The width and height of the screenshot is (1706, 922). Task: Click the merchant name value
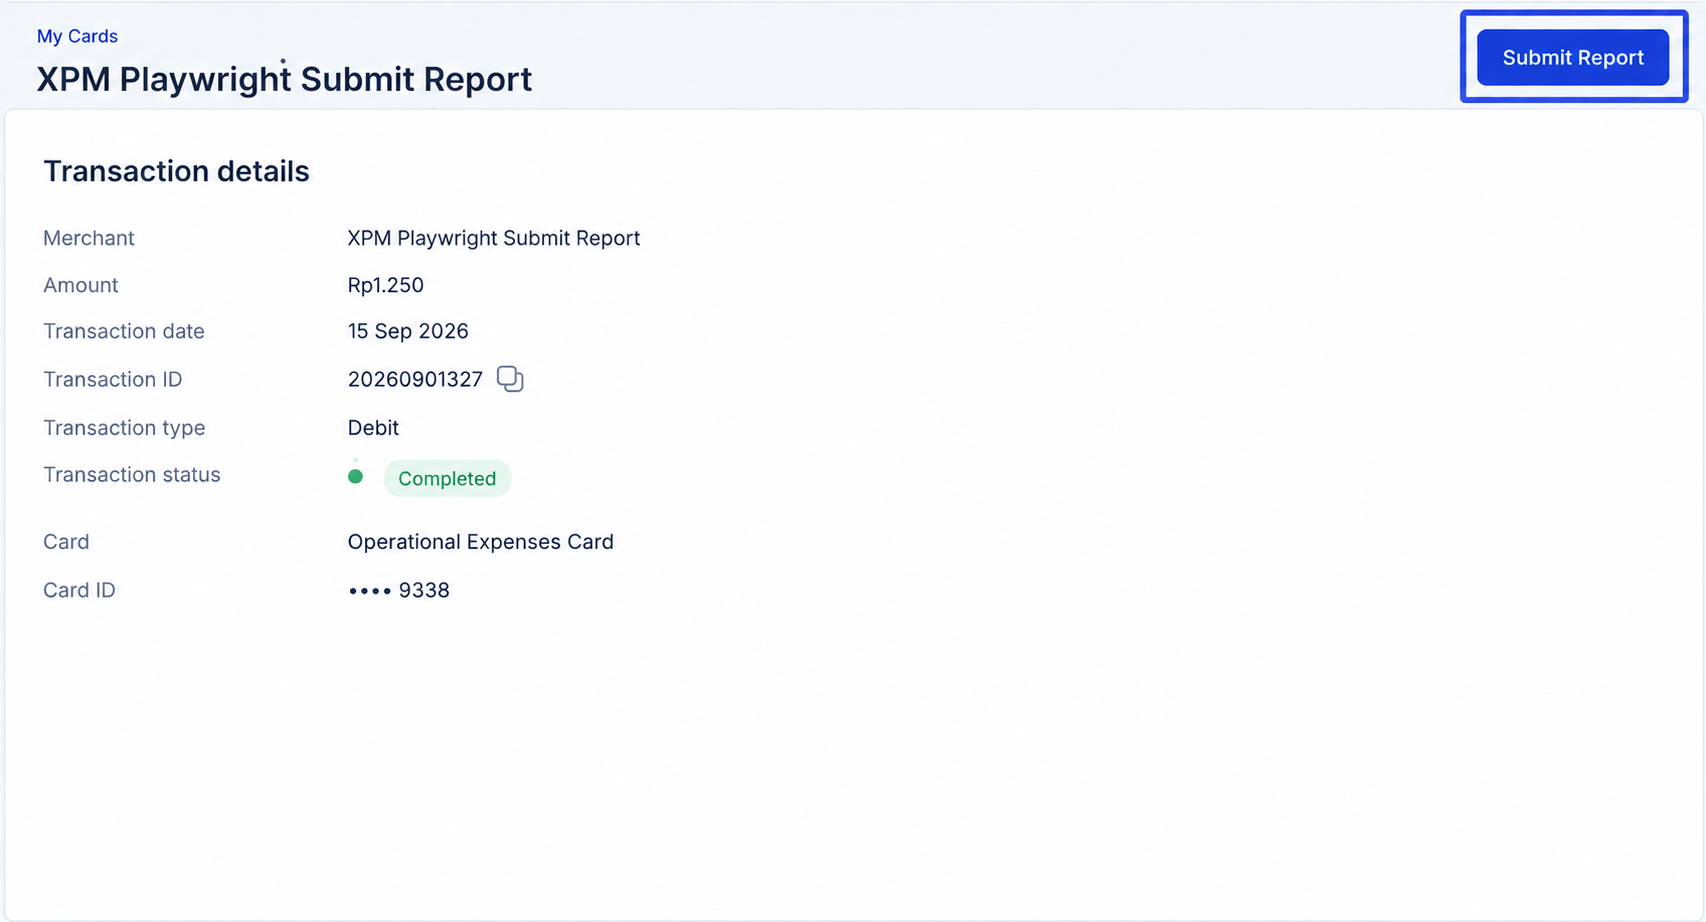493,238
